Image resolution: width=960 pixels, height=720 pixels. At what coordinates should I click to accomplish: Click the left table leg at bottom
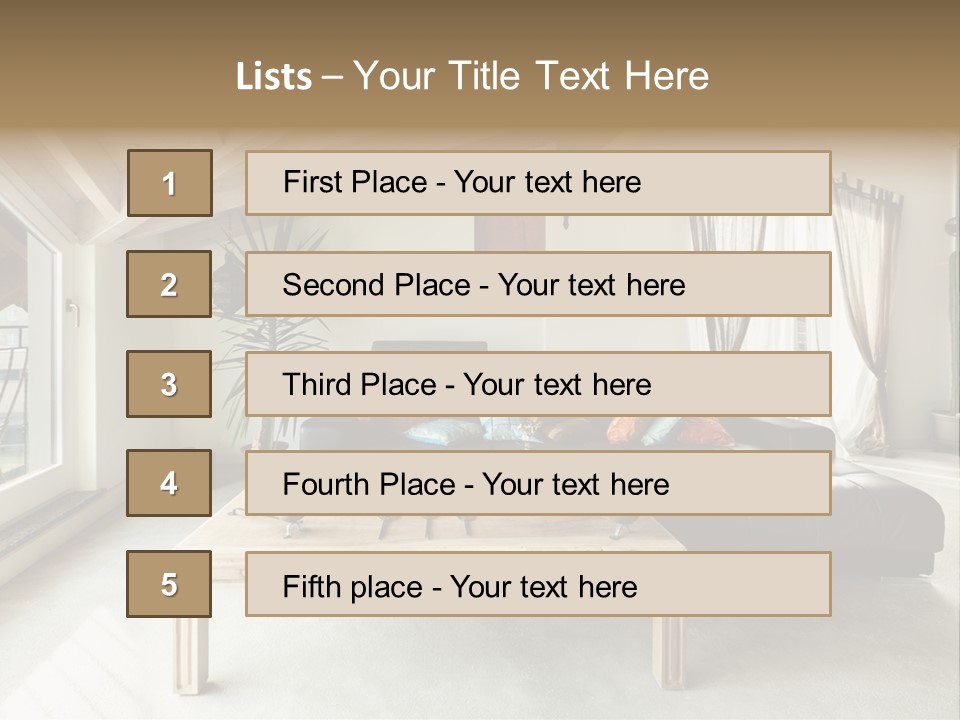[x=187, y=655]
